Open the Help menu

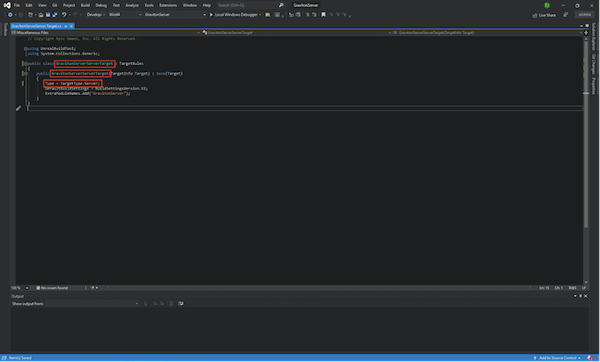tap(207, 5)
